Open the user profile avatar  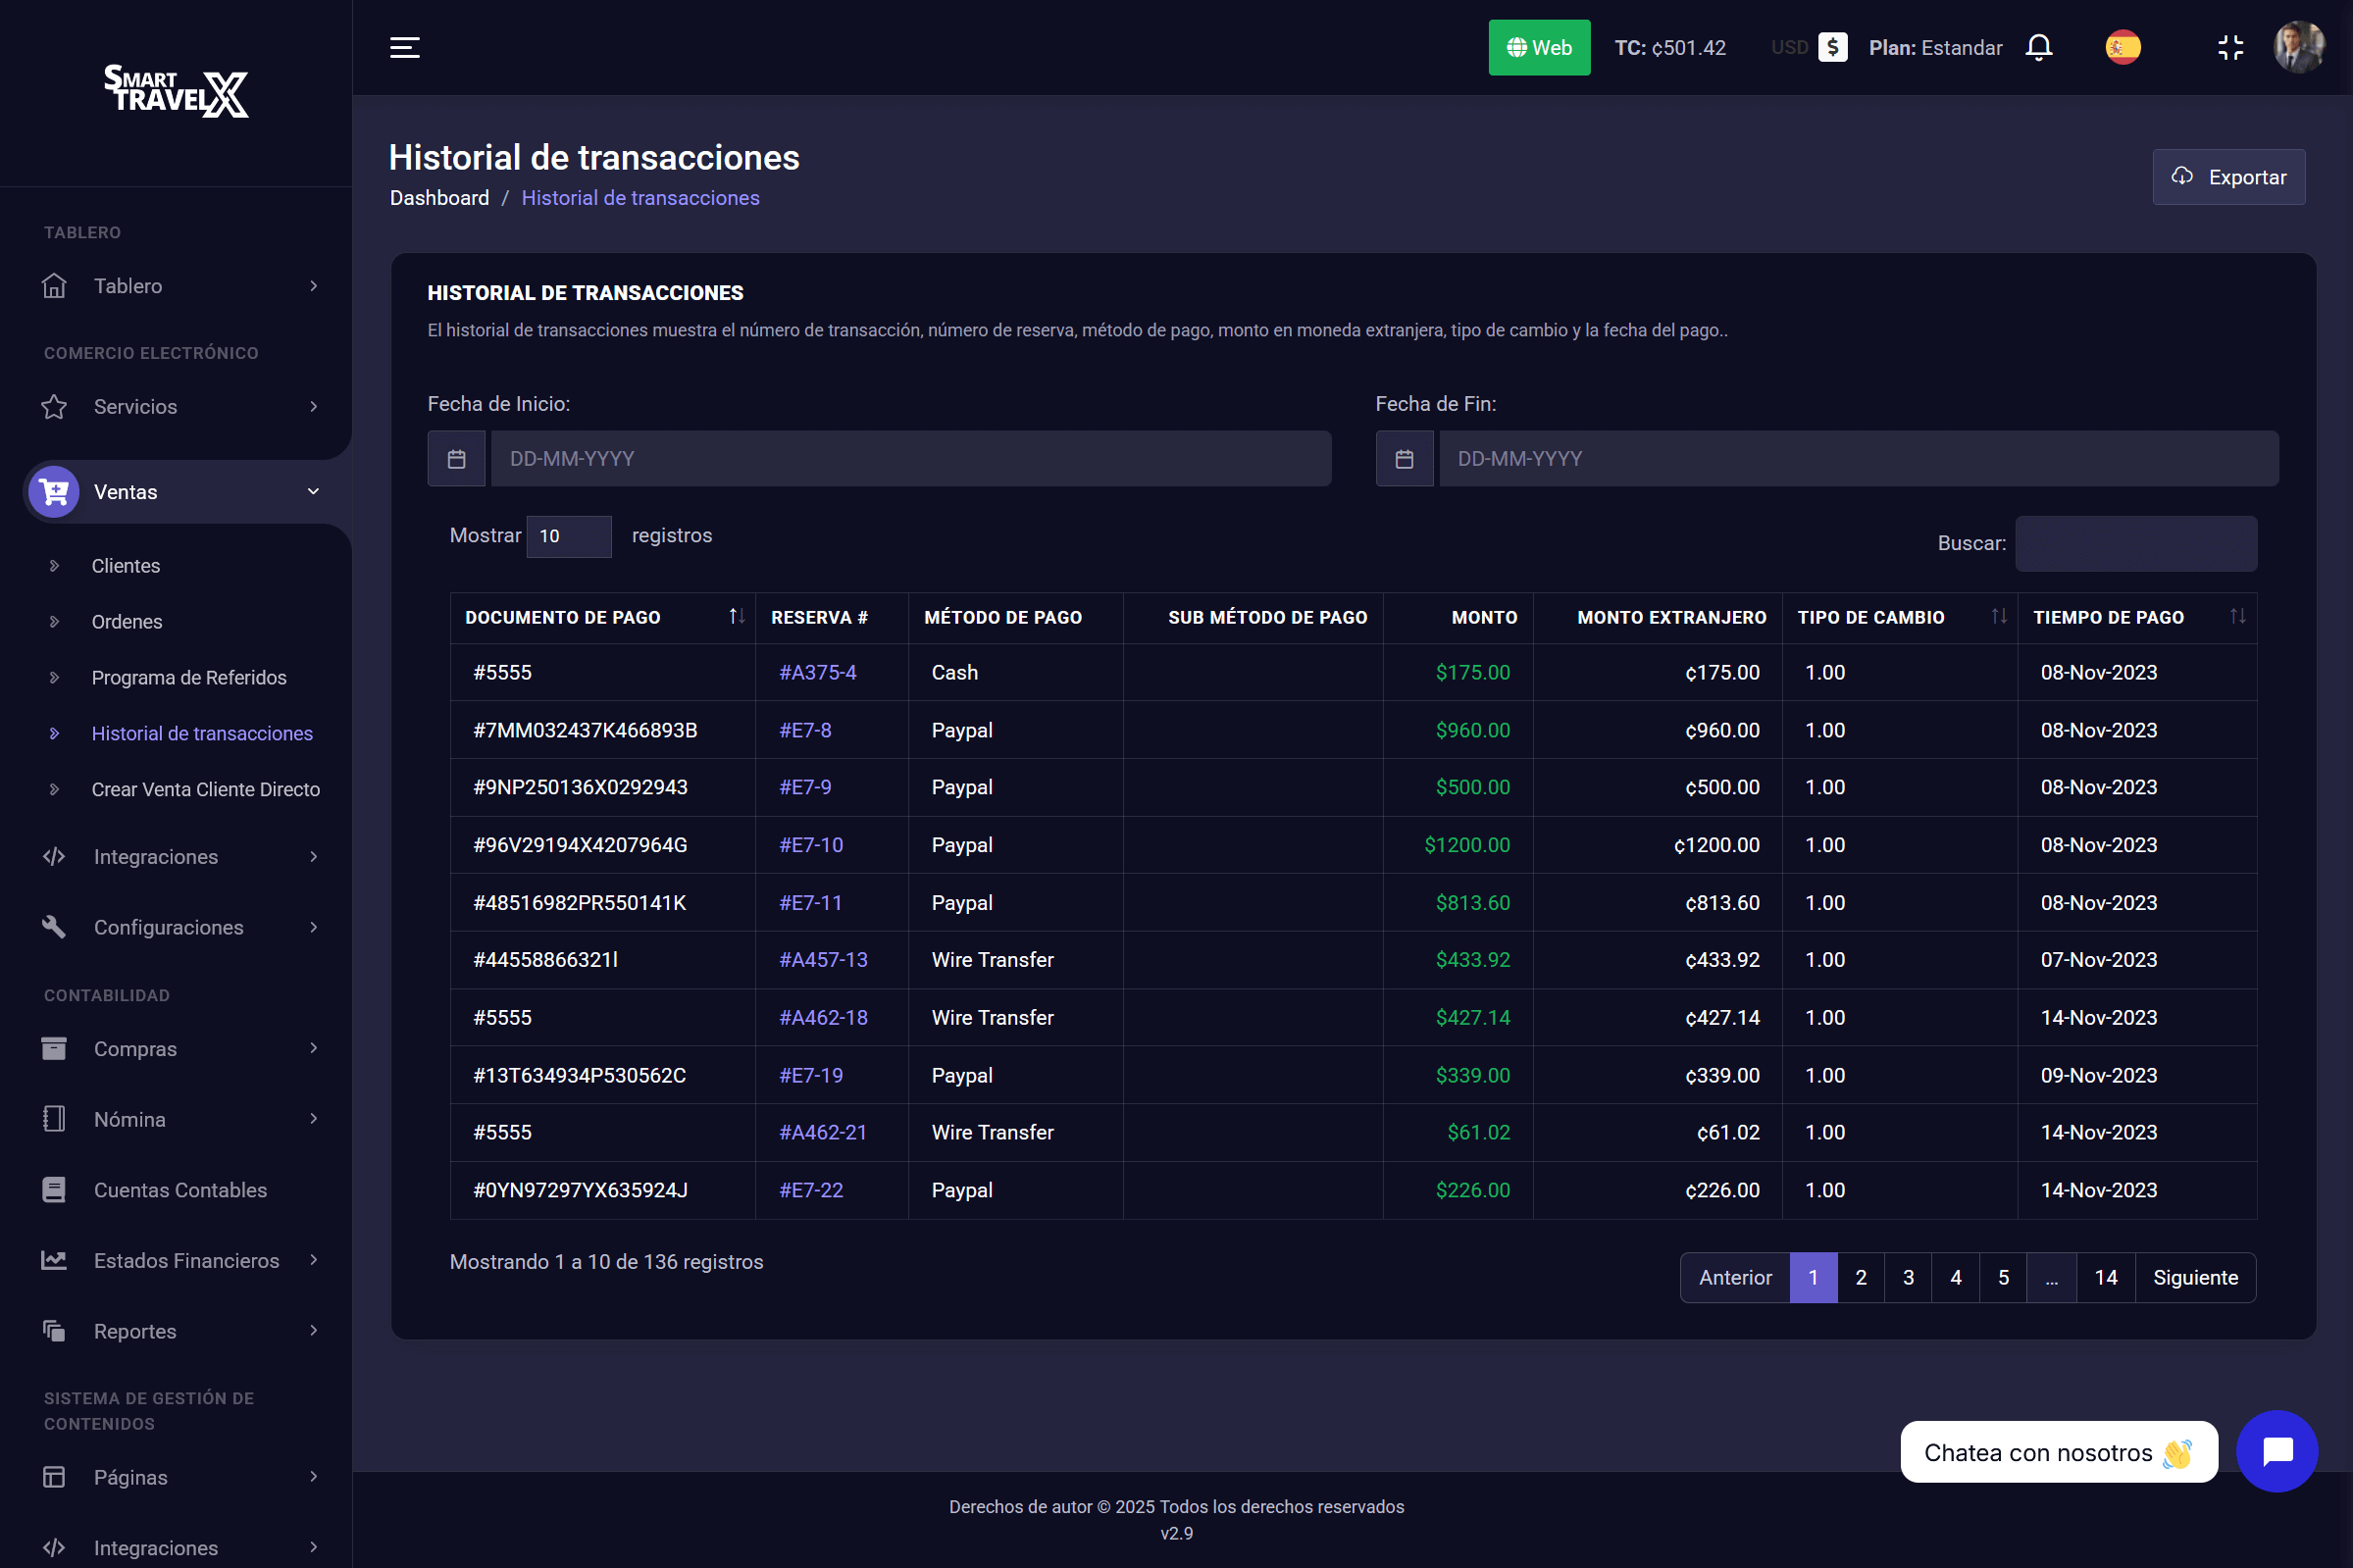[x=2299, y=47]
